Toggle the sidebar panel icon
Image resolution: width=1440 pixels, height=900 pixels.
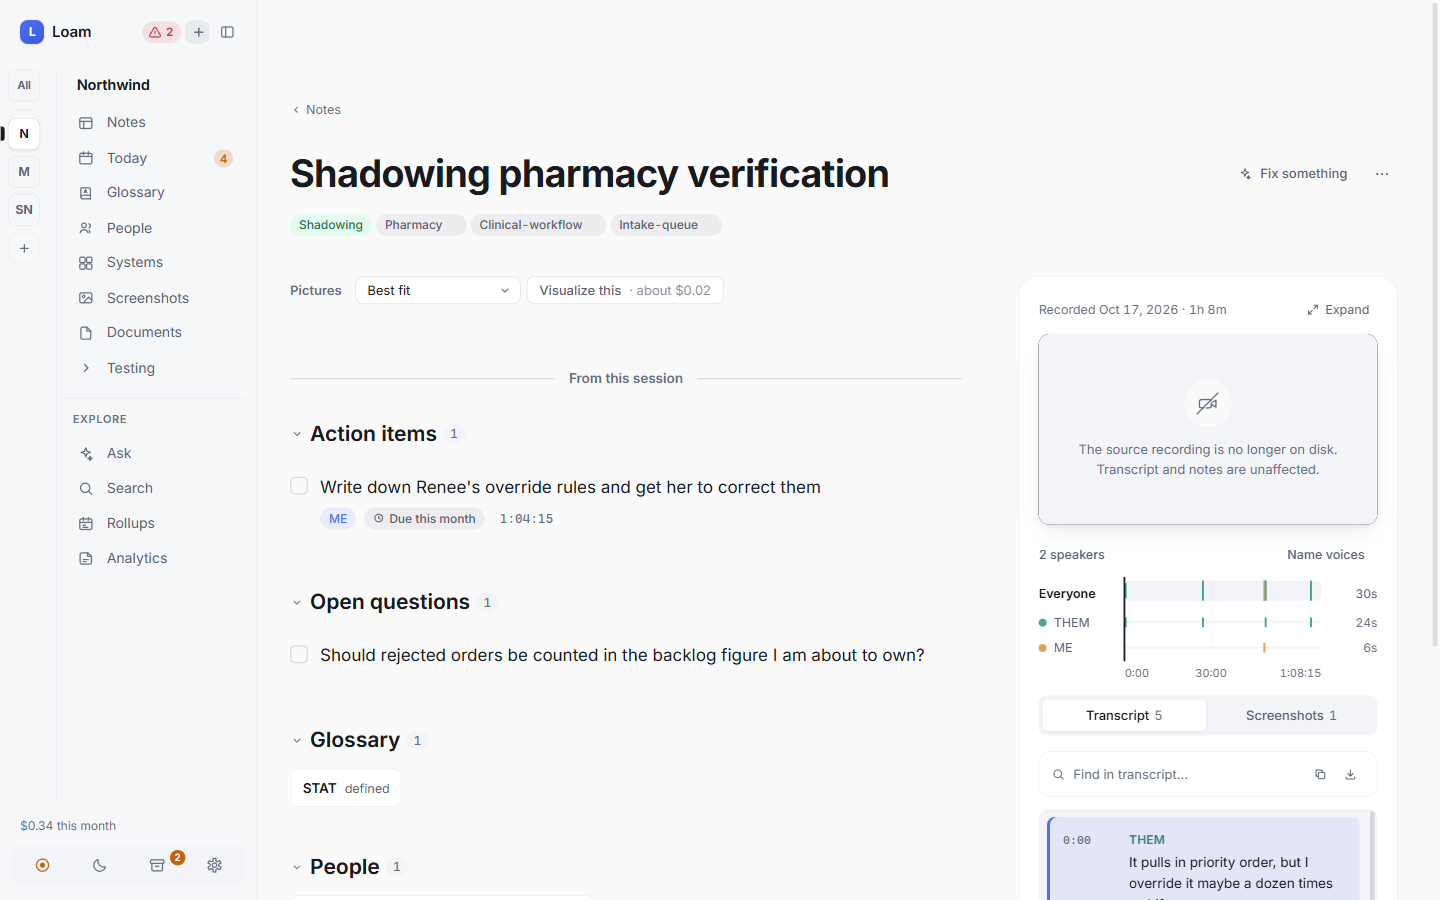pos(227,32)
